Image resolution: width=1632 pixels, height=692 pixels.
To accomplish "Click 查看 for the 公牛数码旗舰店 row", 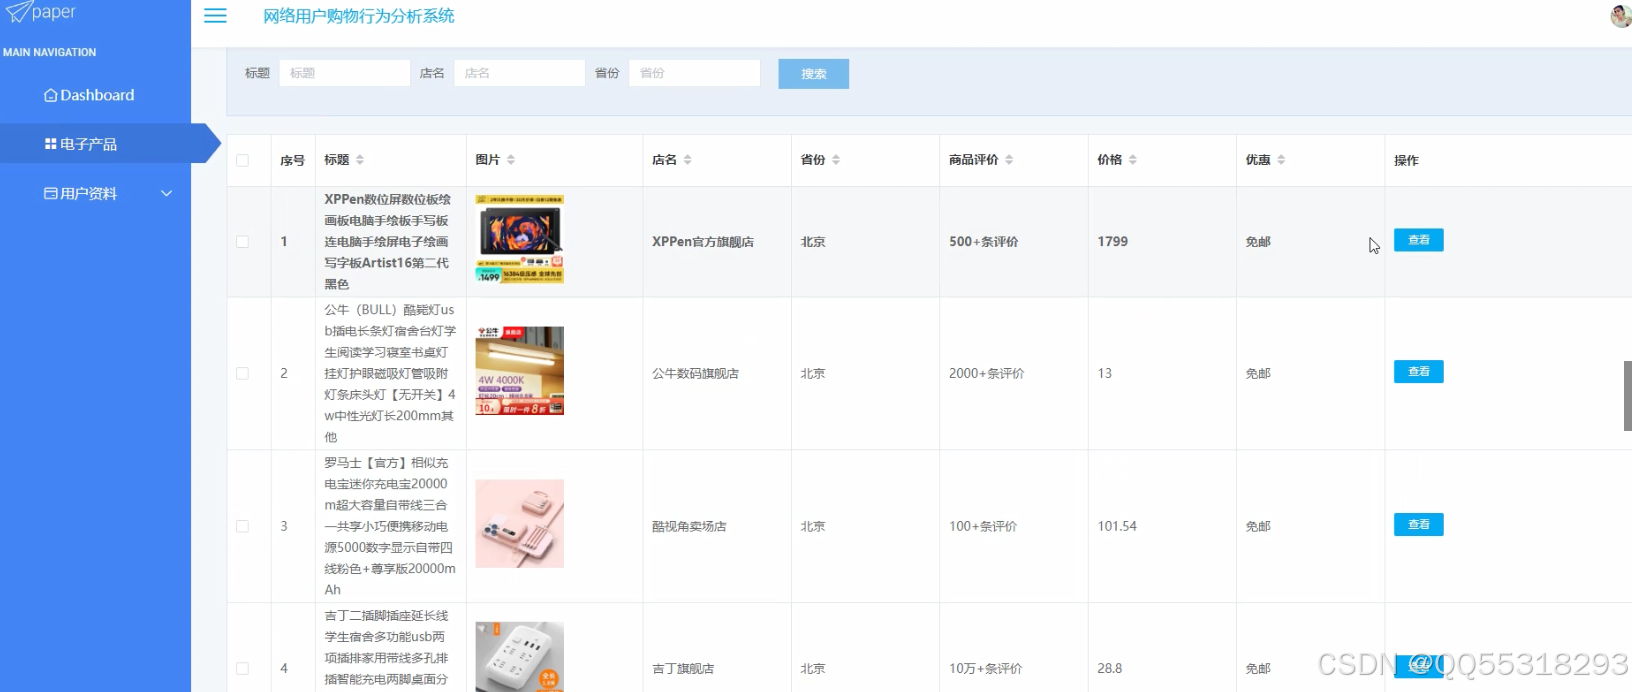I will click(x=1418, y=371).
